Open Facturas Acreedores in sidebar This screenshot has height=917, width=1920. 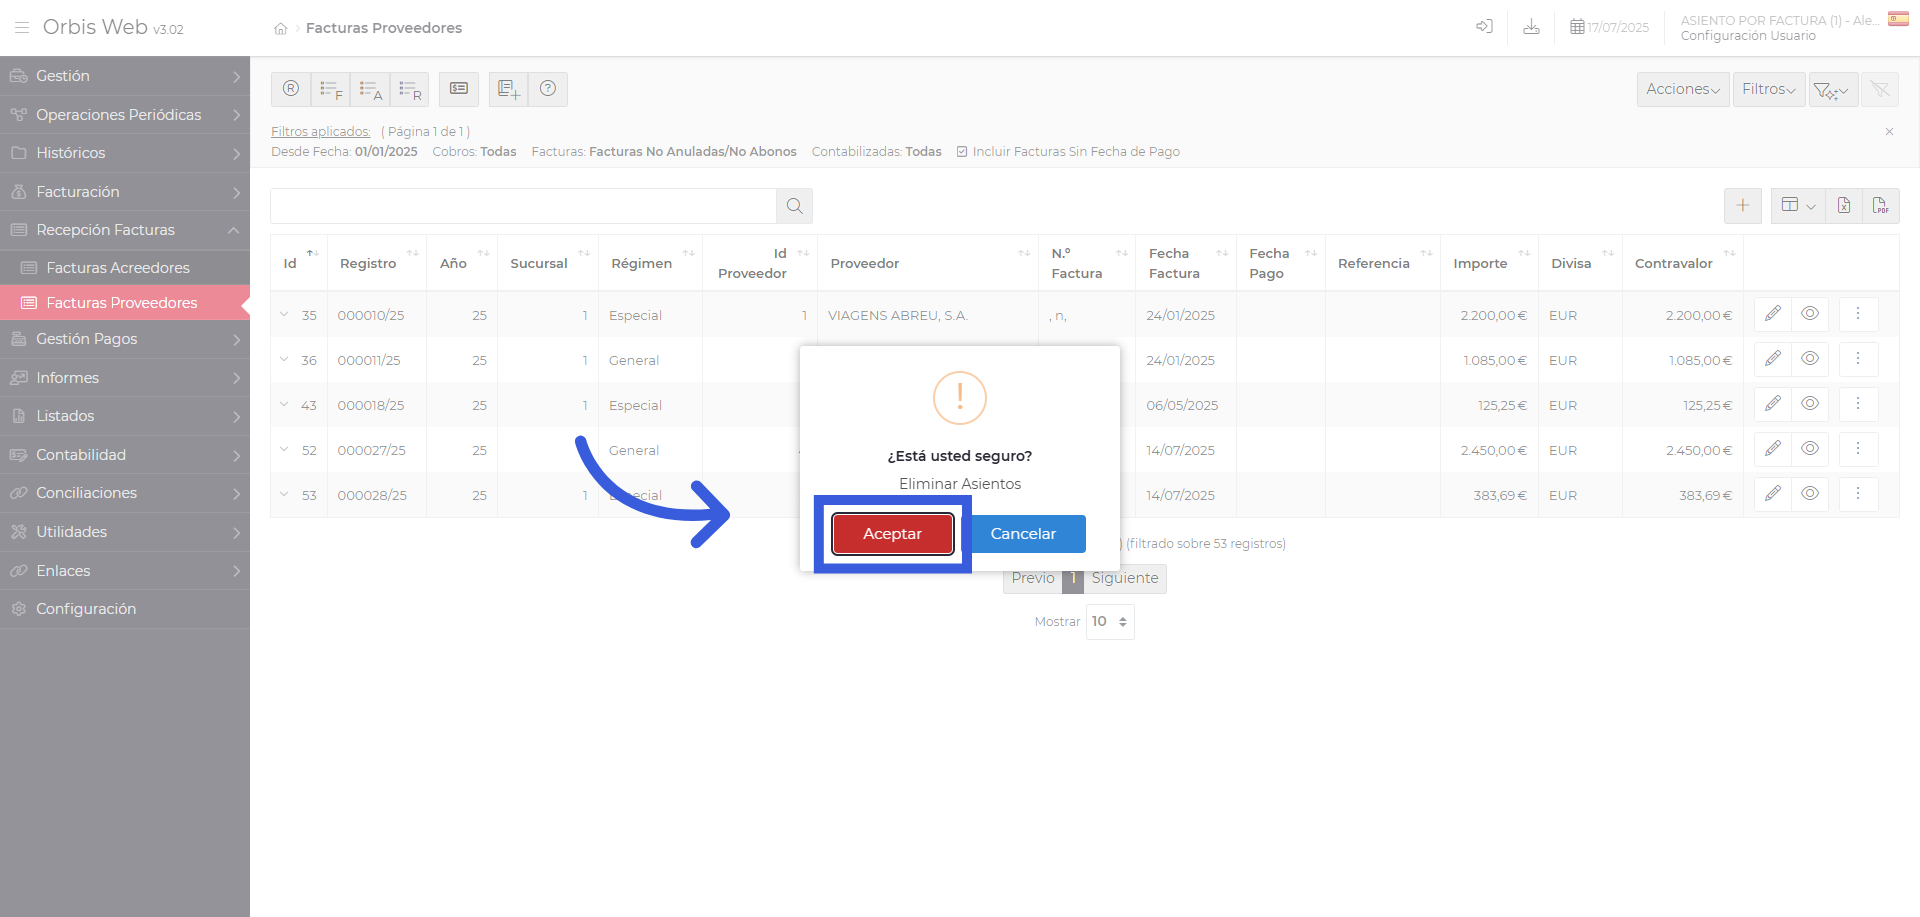(x=118, y=268)
